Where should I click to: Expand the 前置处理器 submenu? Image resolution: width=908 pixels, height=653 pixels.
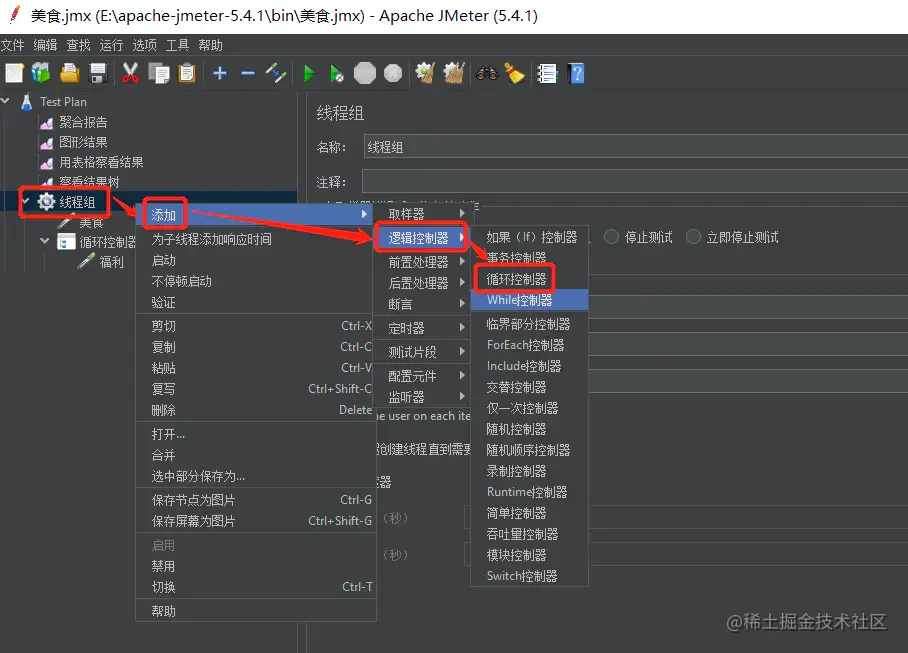424,262
